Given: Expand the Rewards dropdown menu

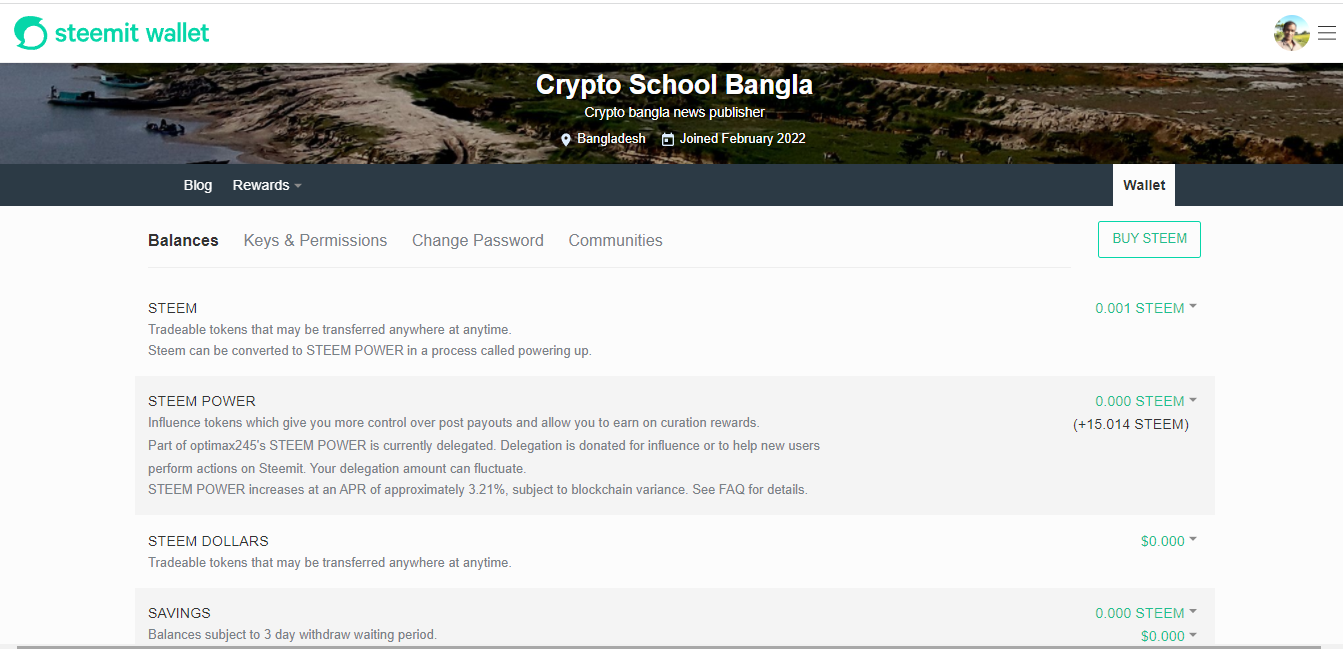Looking at the screenshot, I should click(x=267, y=185).
